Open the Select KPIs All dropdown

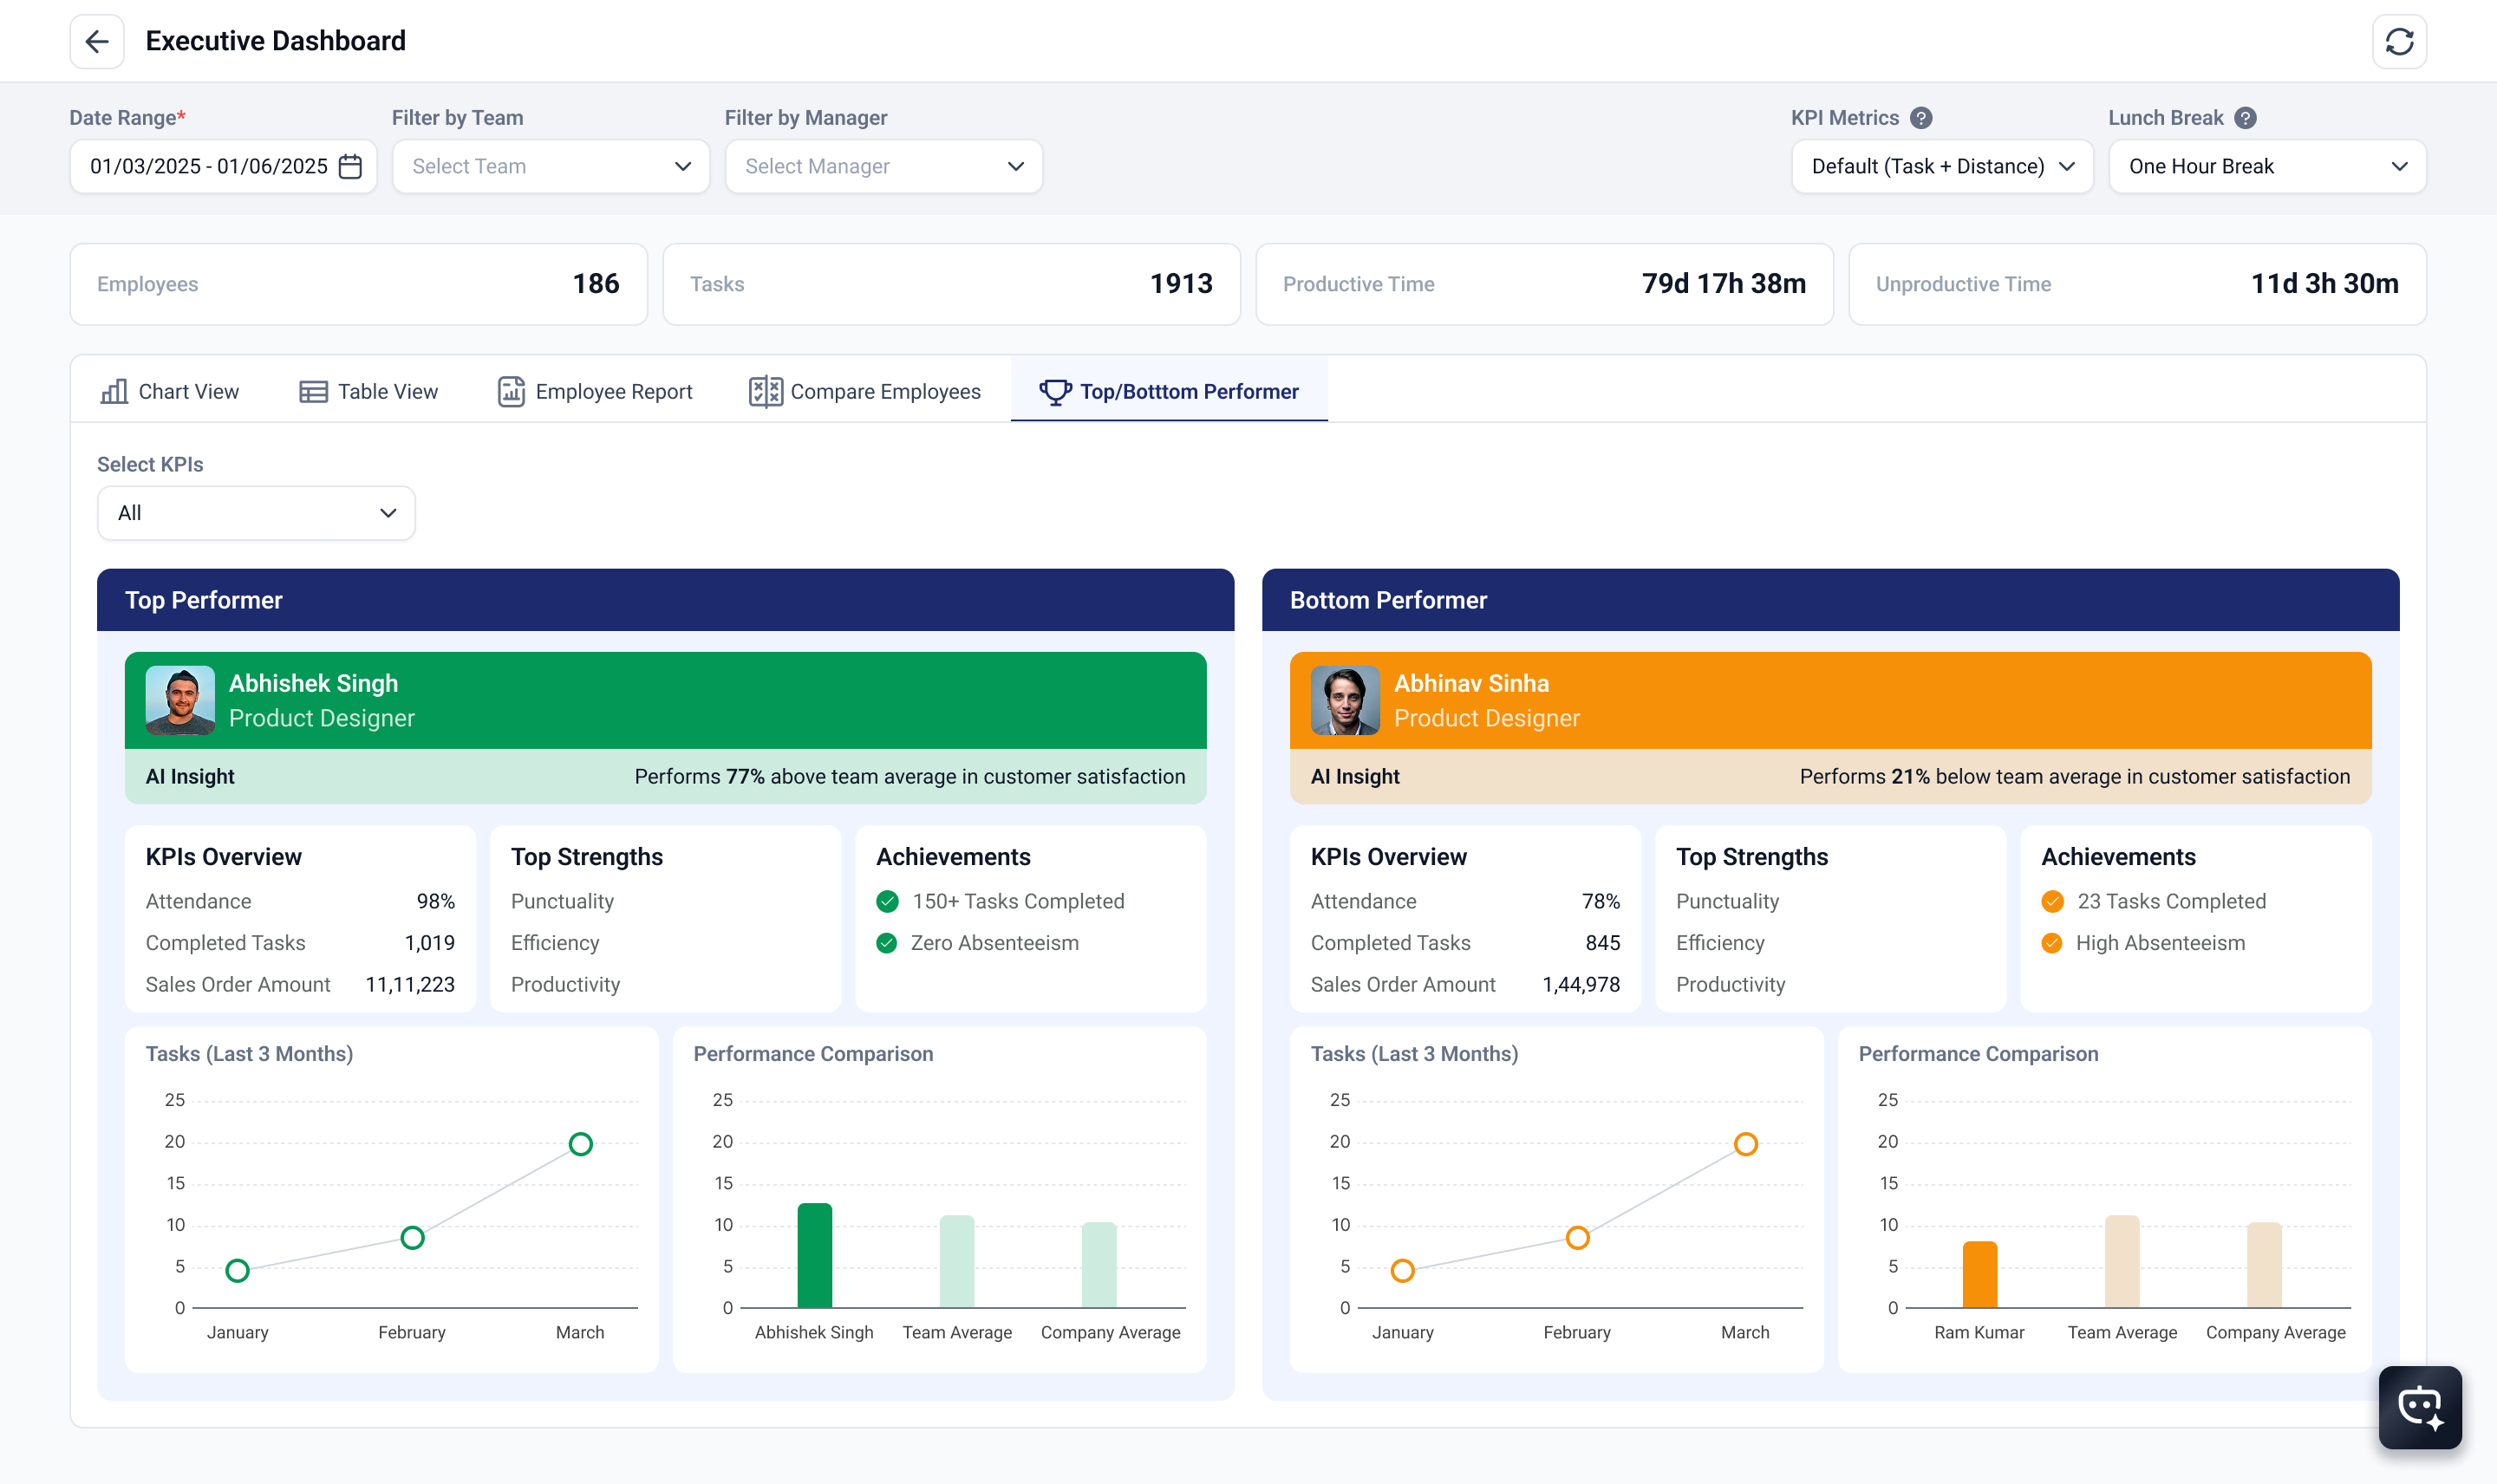[256, 513]
